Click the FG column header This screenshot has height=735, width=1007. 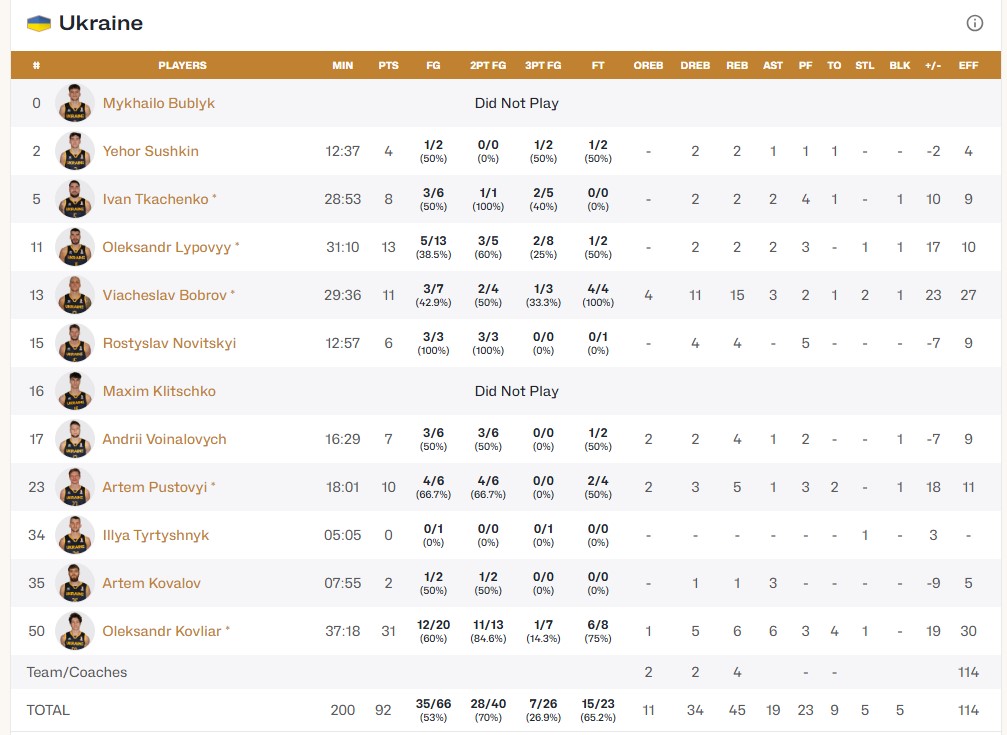click(x=433, y=66)
